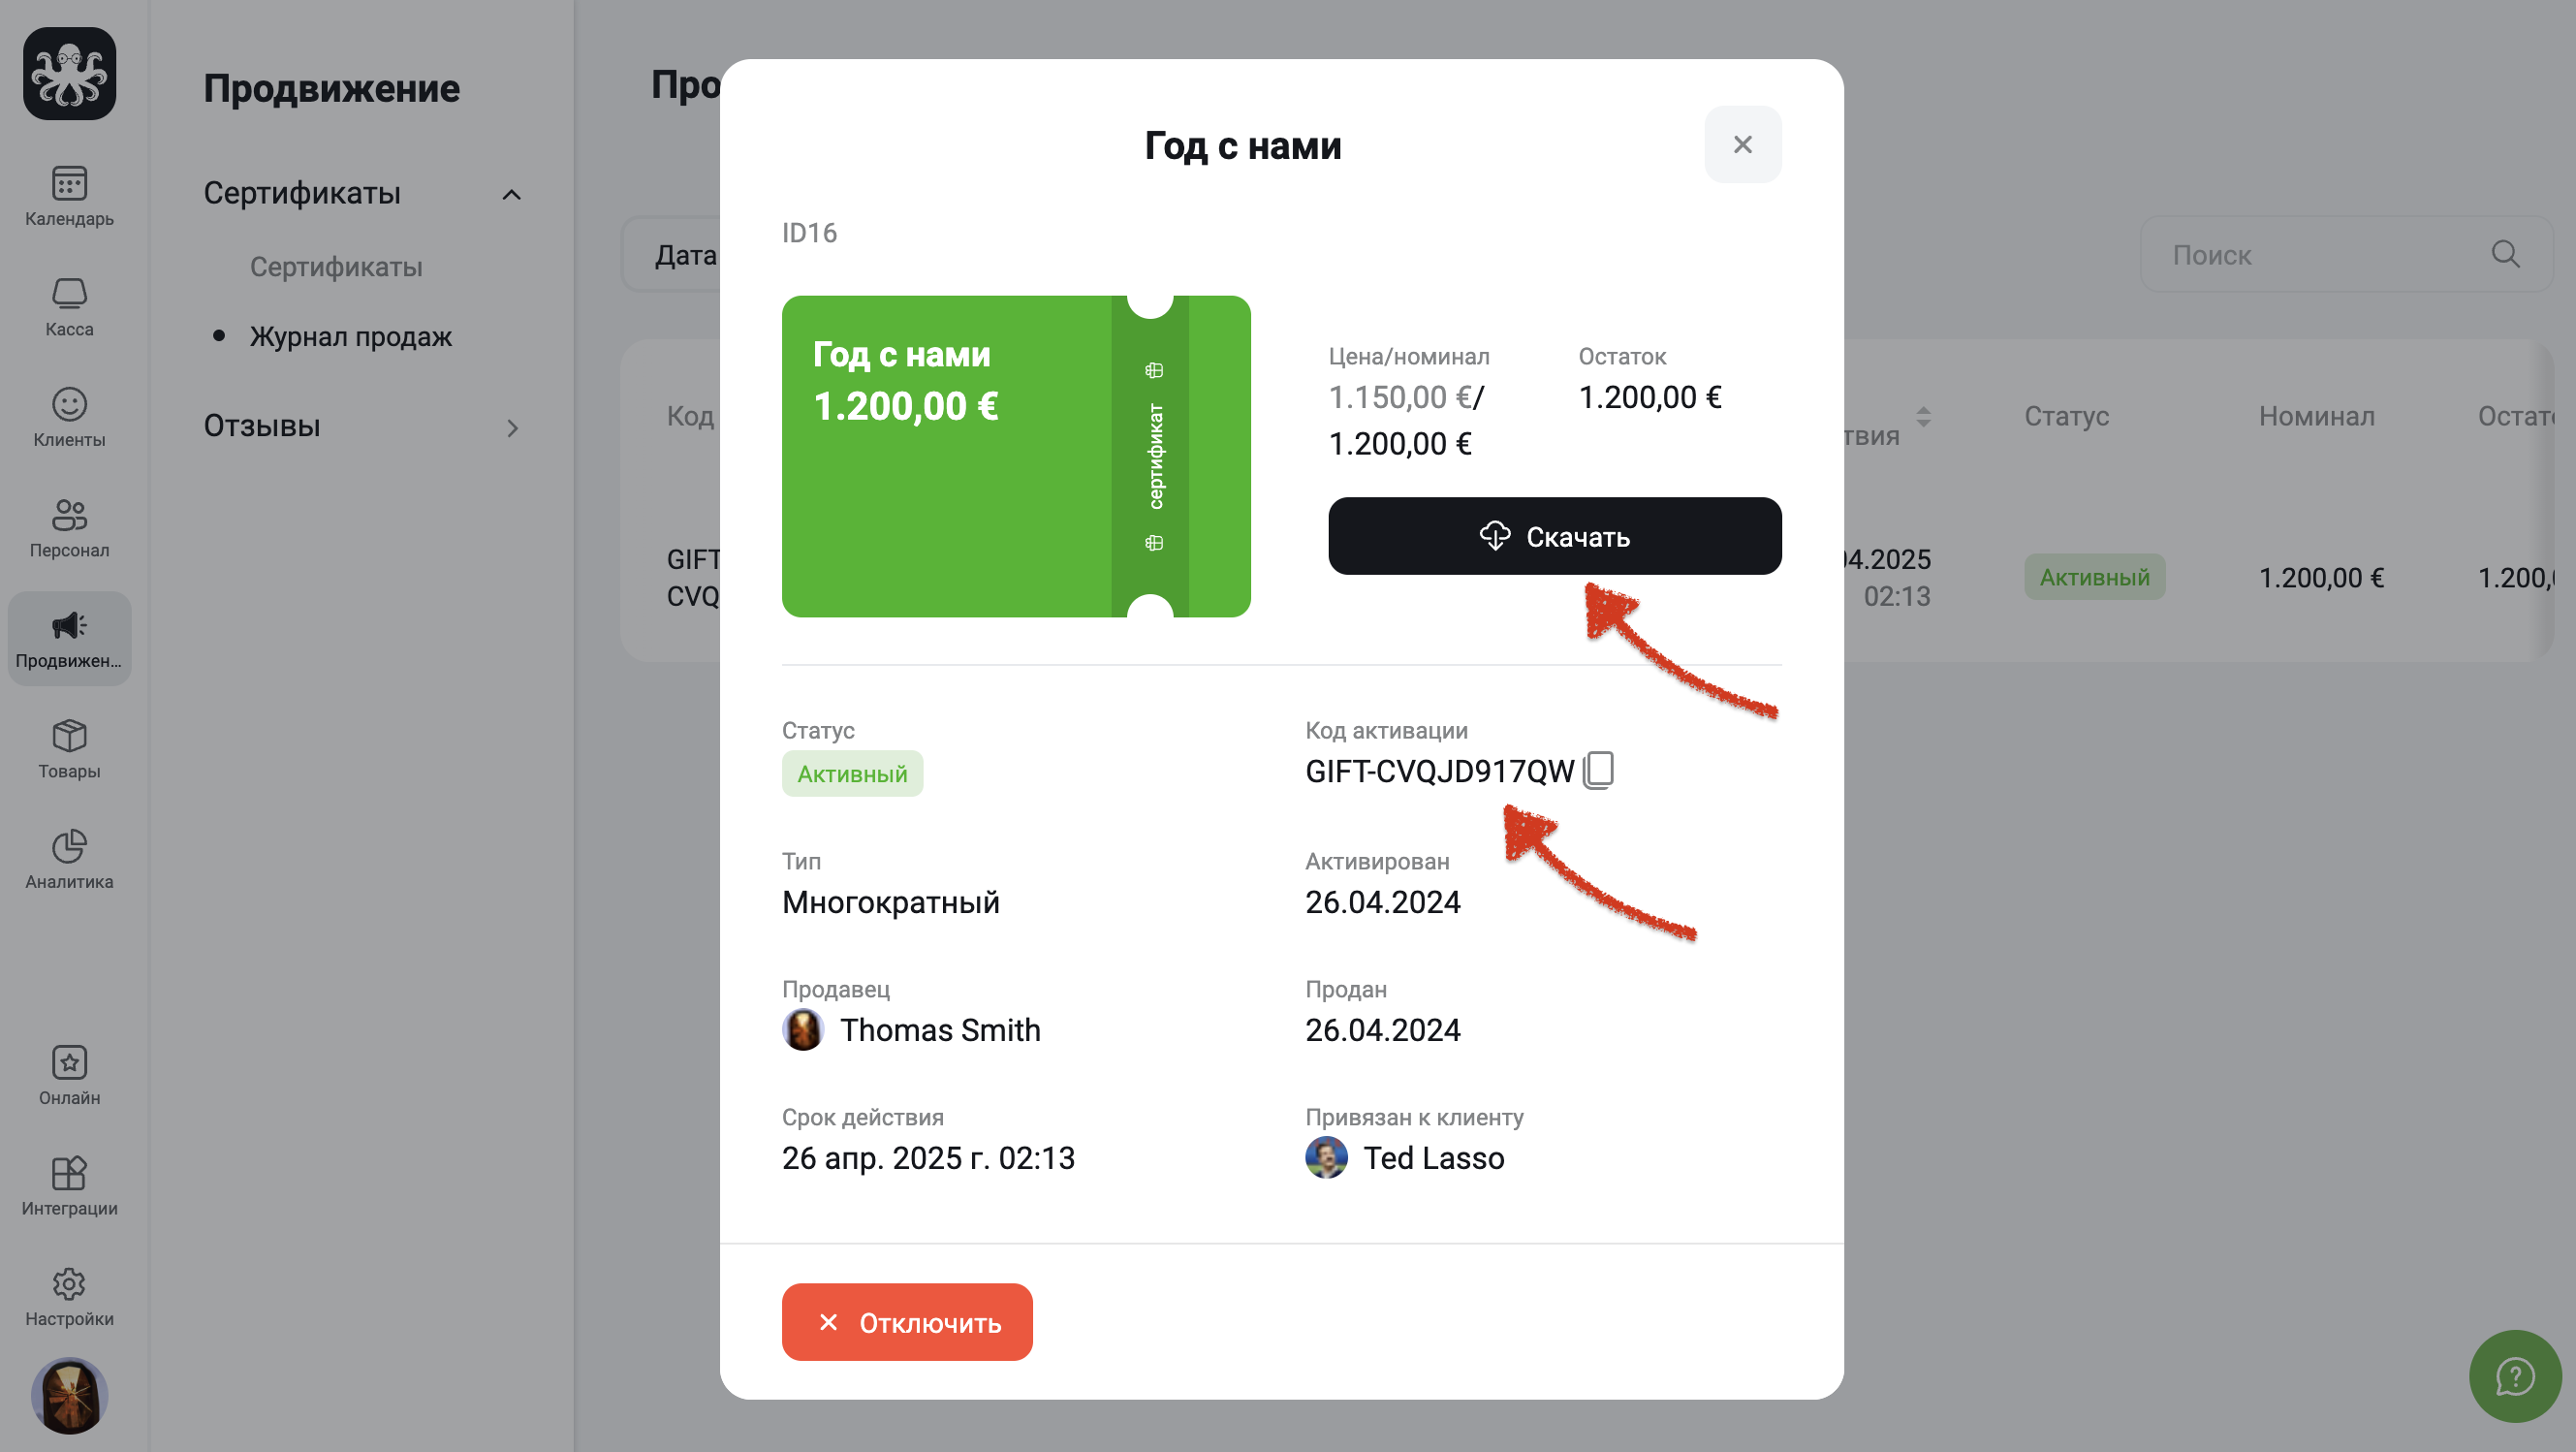The width and height of the screenshot is (2576, 1452).
Task: Go to the Касса cash register section
Action: pos(69,306)
